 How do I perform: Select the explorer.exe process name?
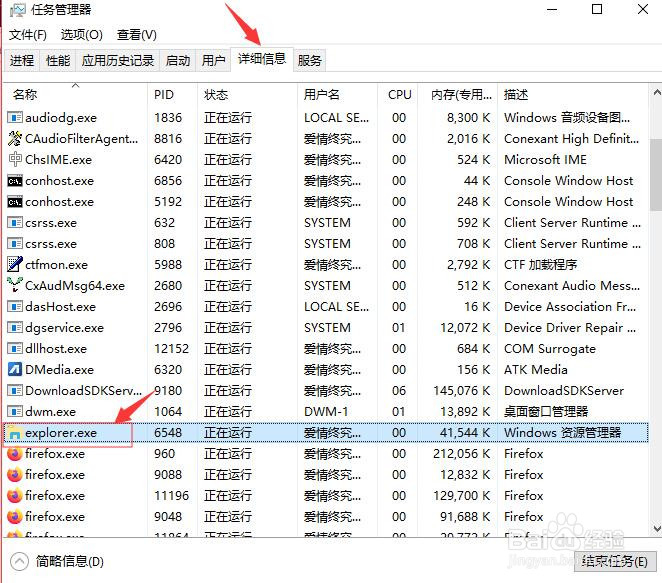[x=61, y=433]
